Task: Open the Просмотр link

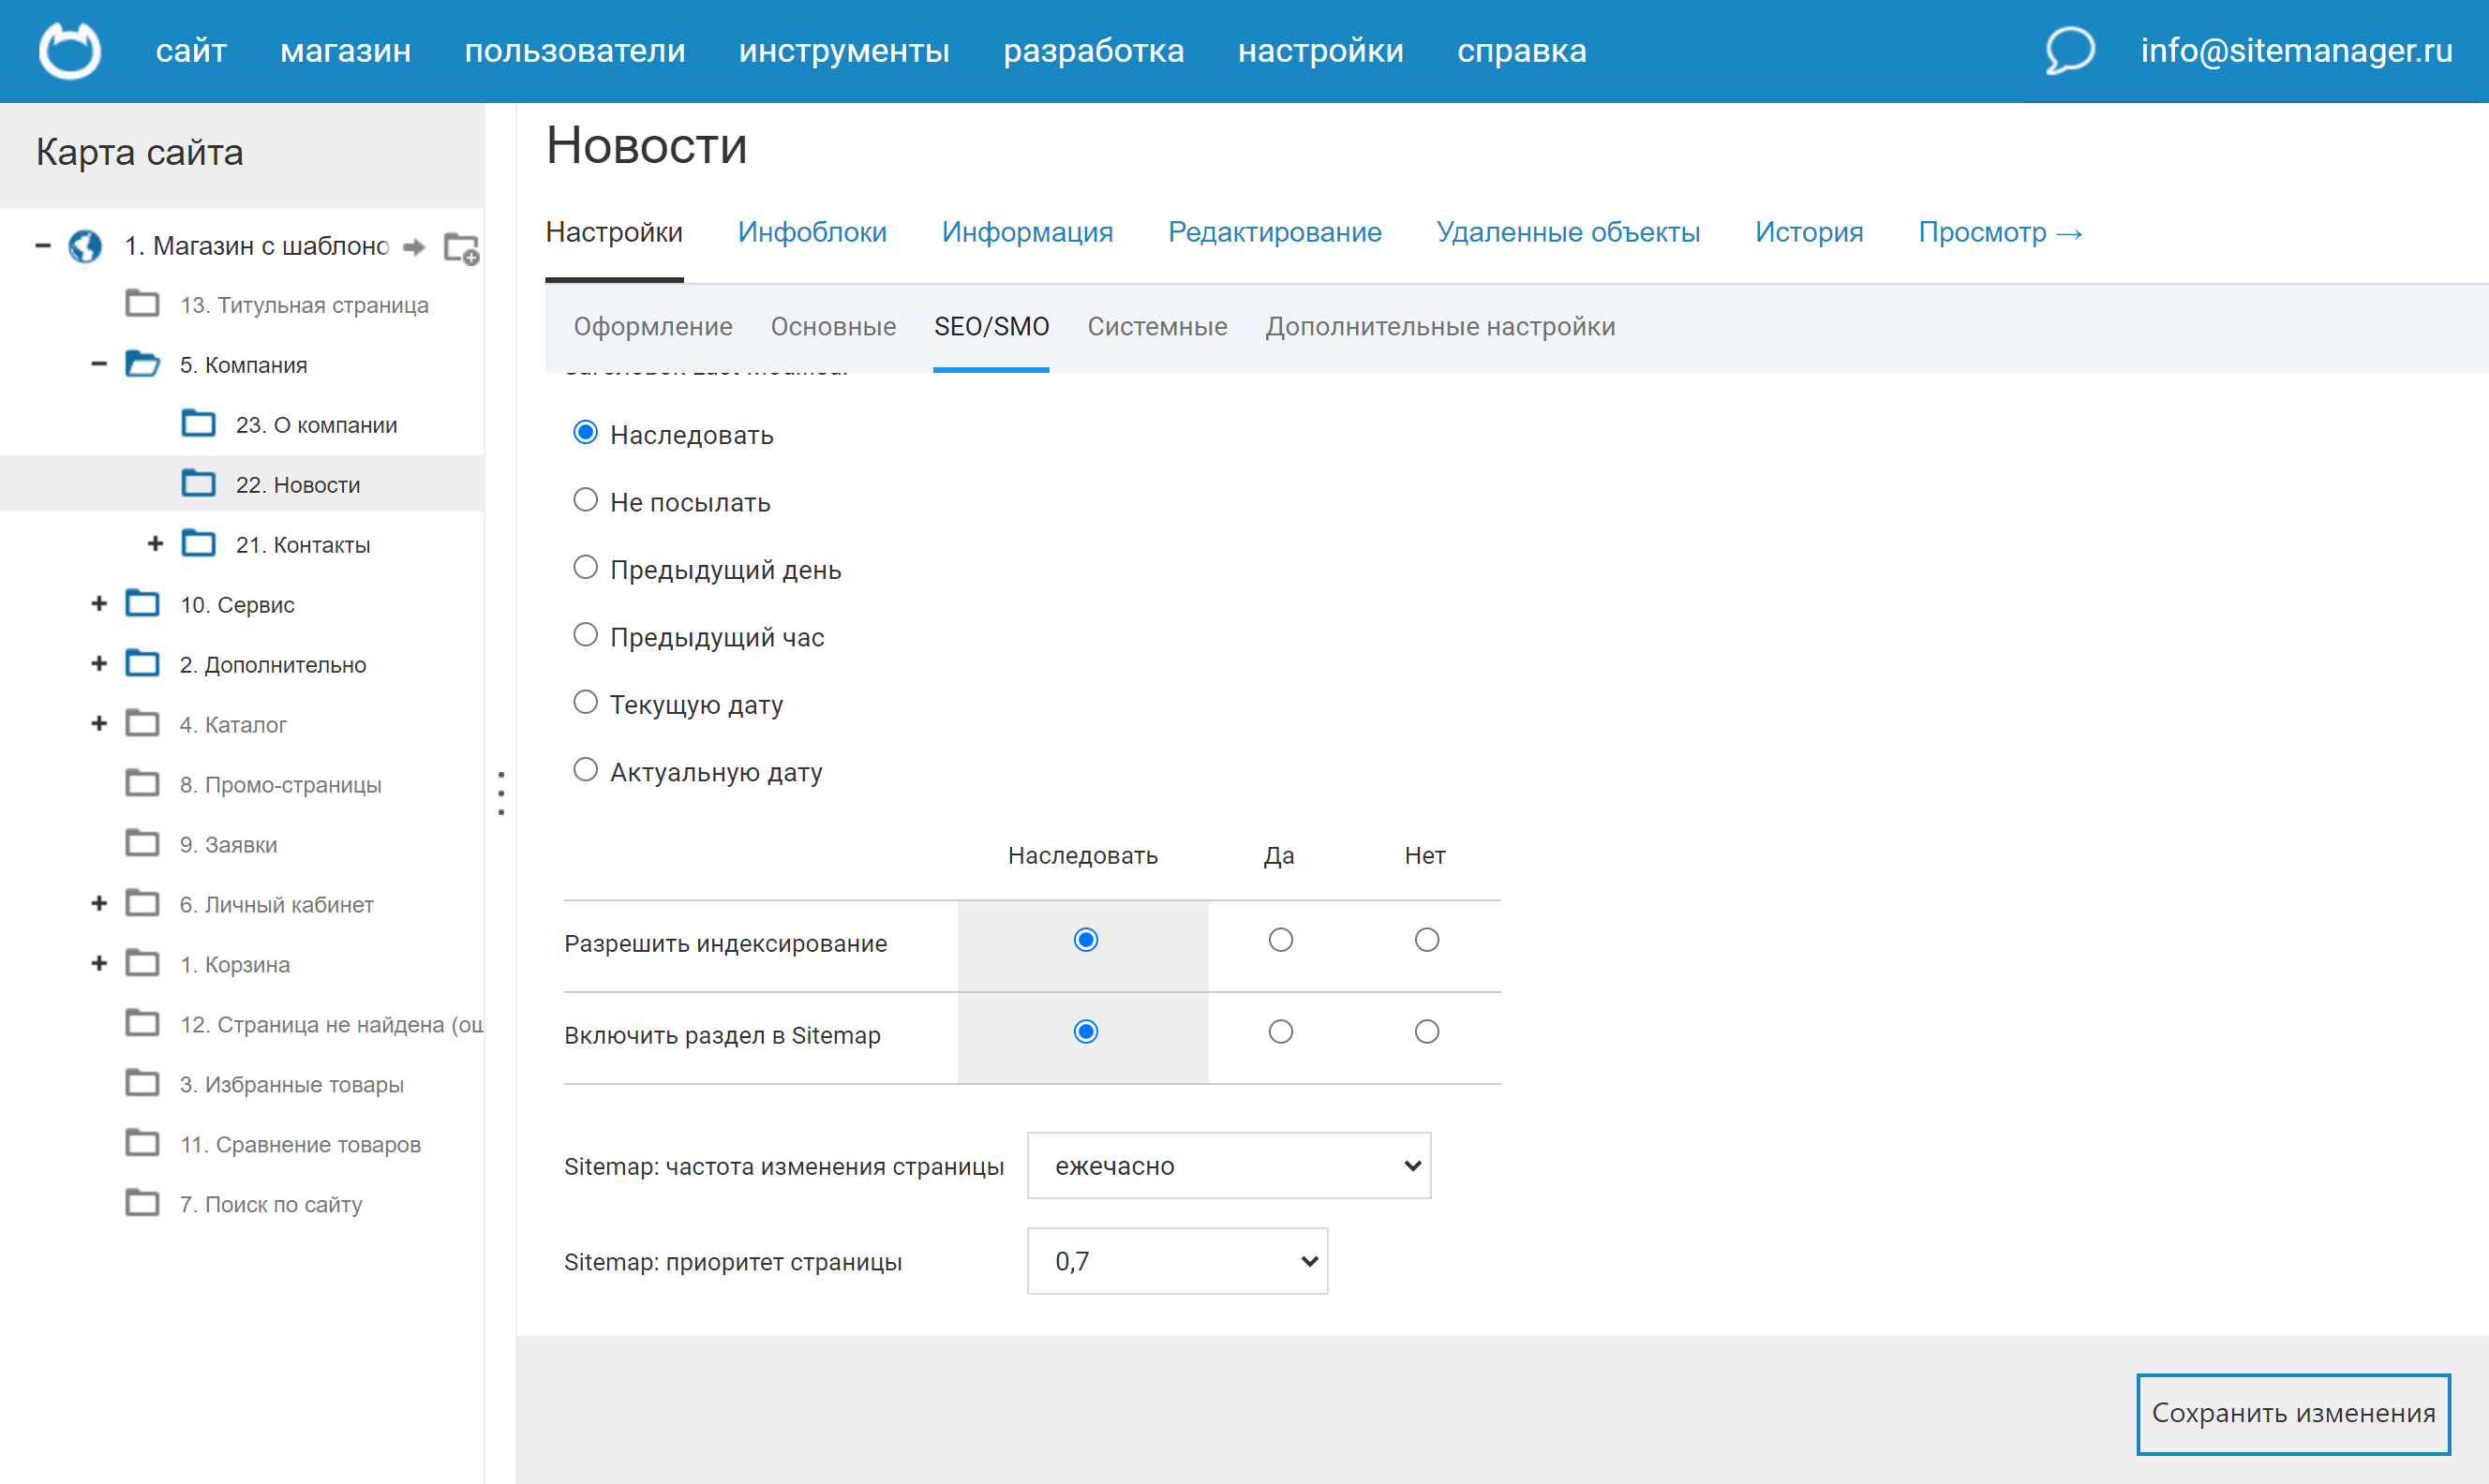Action: tap(2000, 232)
